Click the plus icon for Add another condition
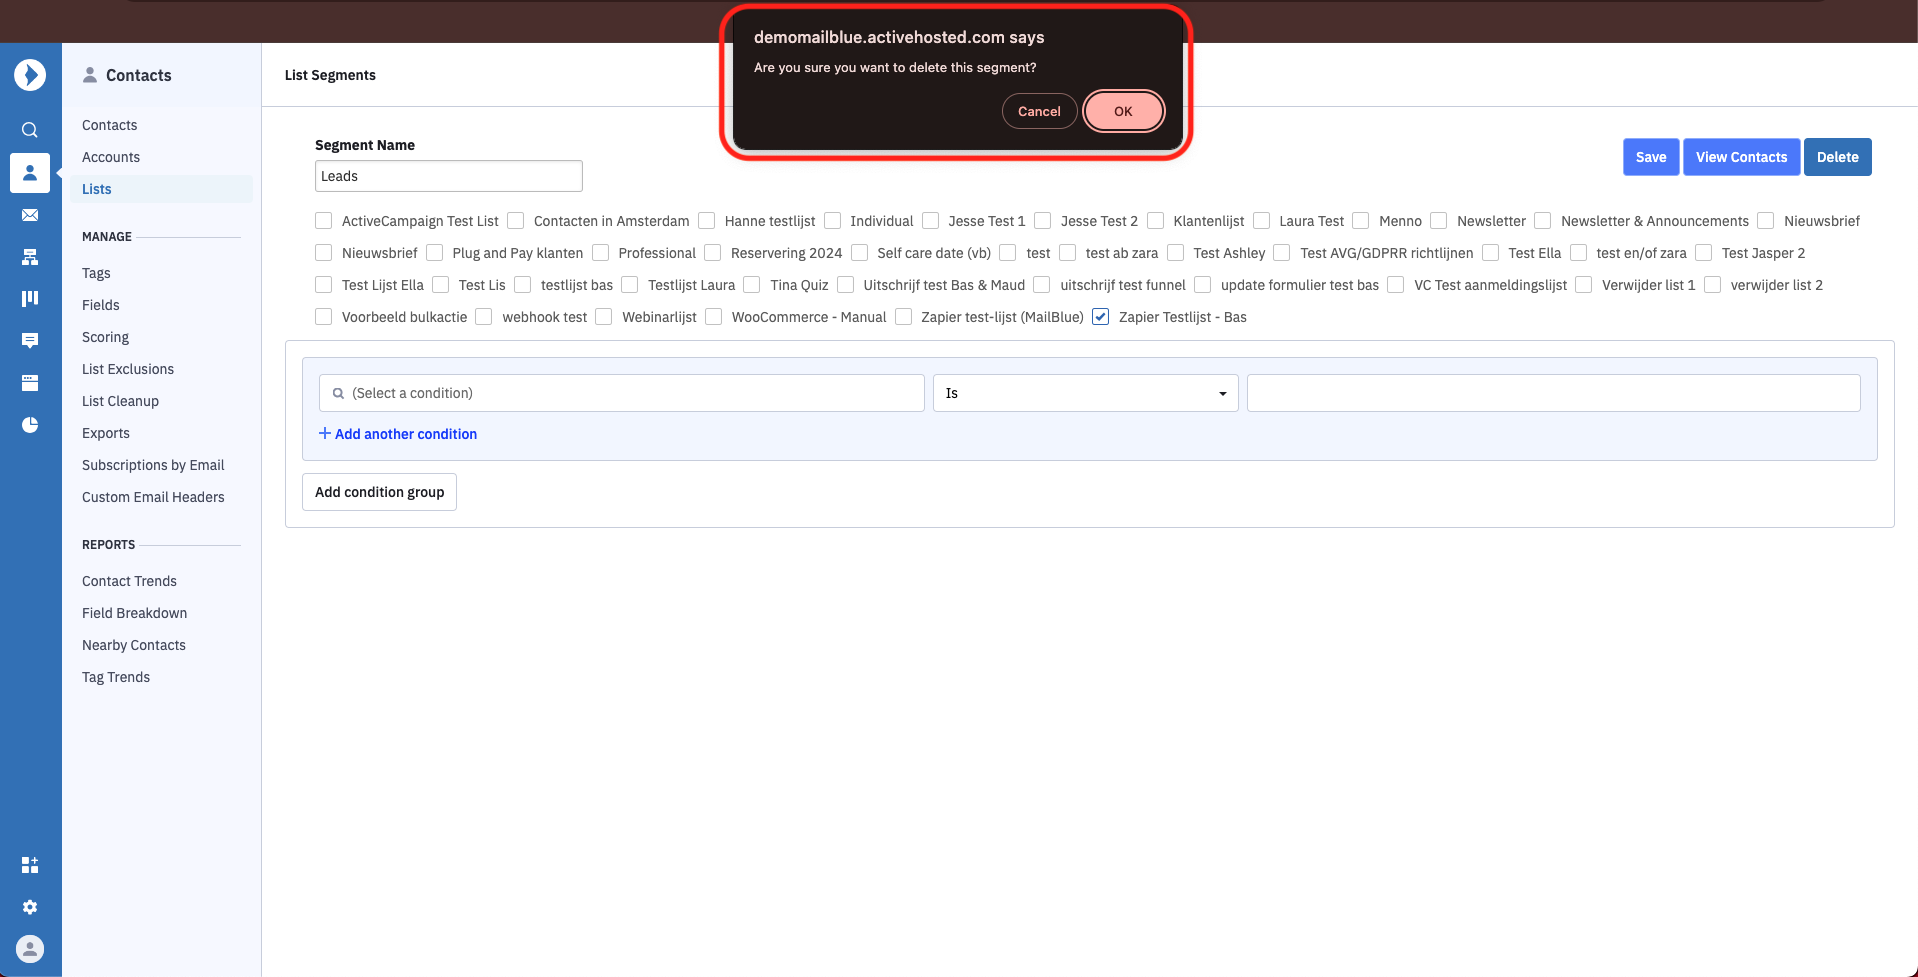 point(325,433)
